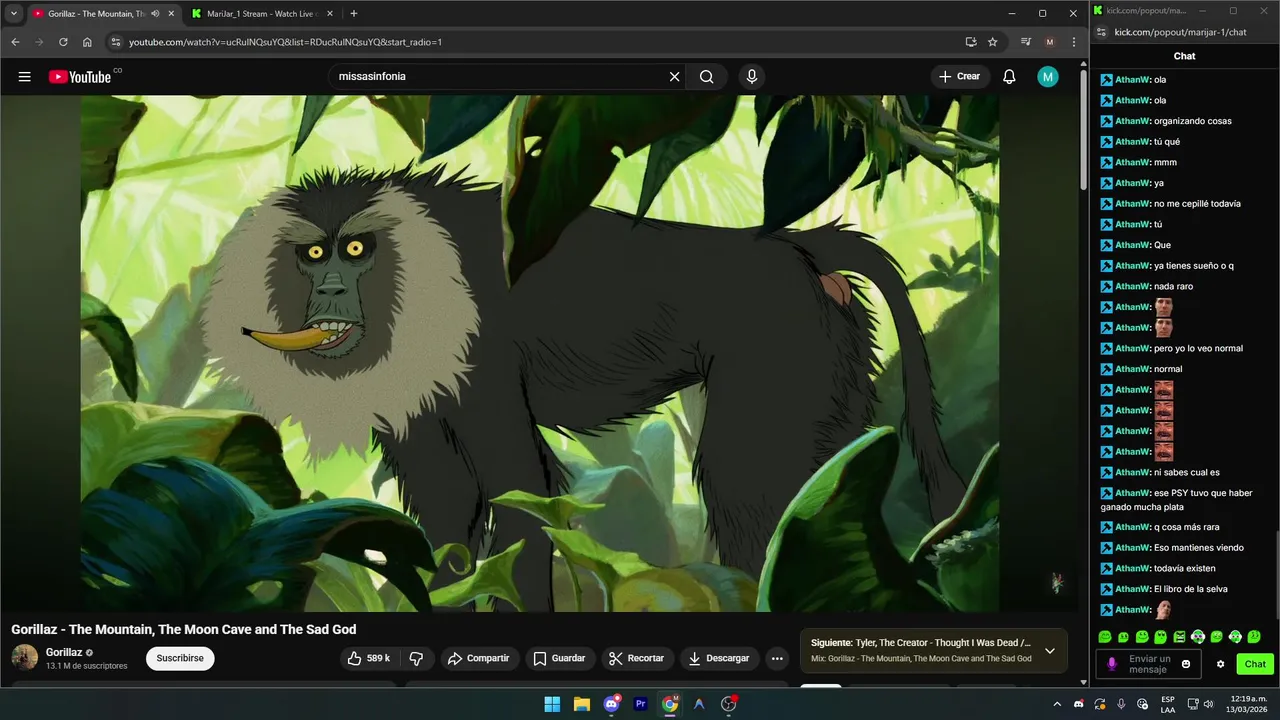Send message with green Chat button
Viewport: 1280px width, 720px height.
1255,664
